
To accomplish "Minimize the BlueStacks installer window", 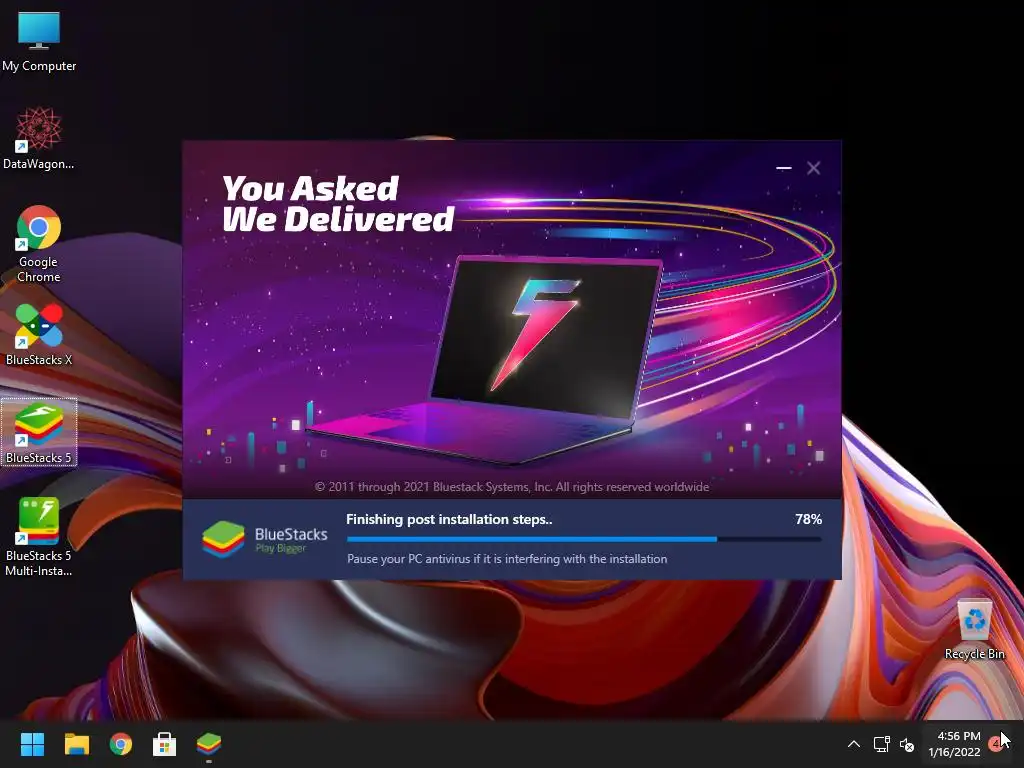I will [x=784, y=168].
